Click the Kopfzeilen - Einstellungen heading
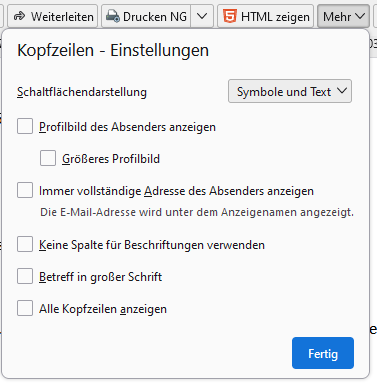The image size is (377, 383). pyautogui.click(x=113, y=51)
